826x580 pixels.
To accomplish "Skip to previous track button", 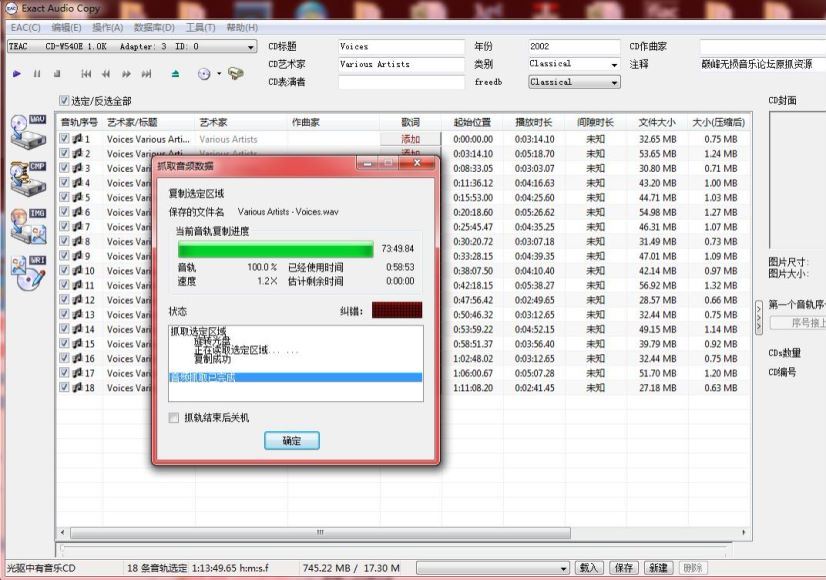I will coord(86,74).
